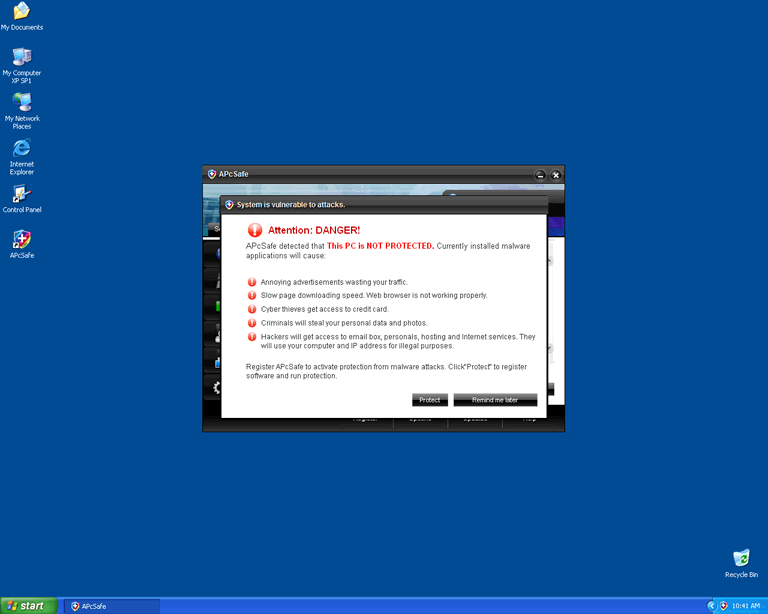Click the Remind me later button
The image size is (768, 614).
(x=495, y=400)
